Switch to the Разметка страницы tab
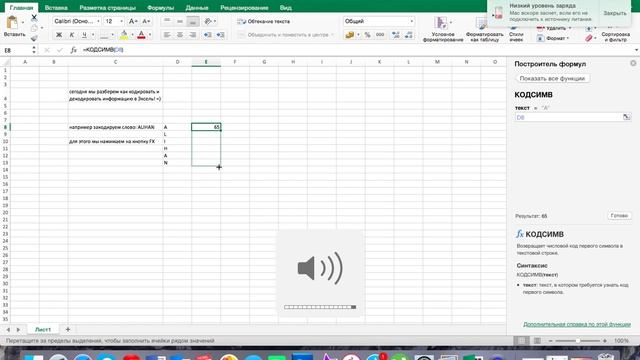Screen dimensions: 640x360 pos(107,8)
